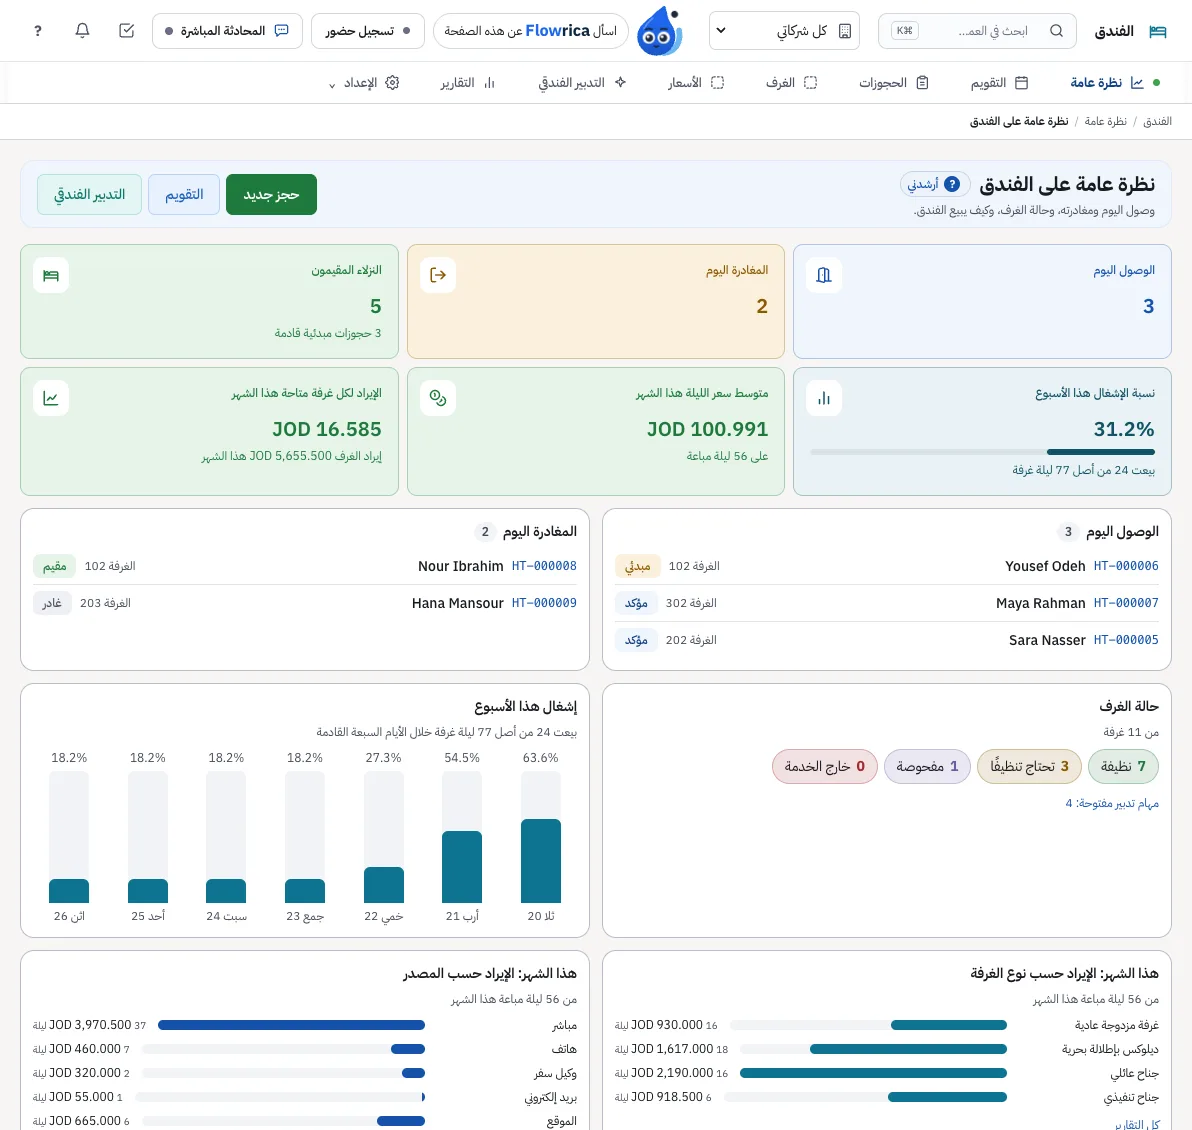This screenshot has width=1192, height=1130.
Task: Click the نظيفة 7 room status pill
Action: click(1124, 767)
